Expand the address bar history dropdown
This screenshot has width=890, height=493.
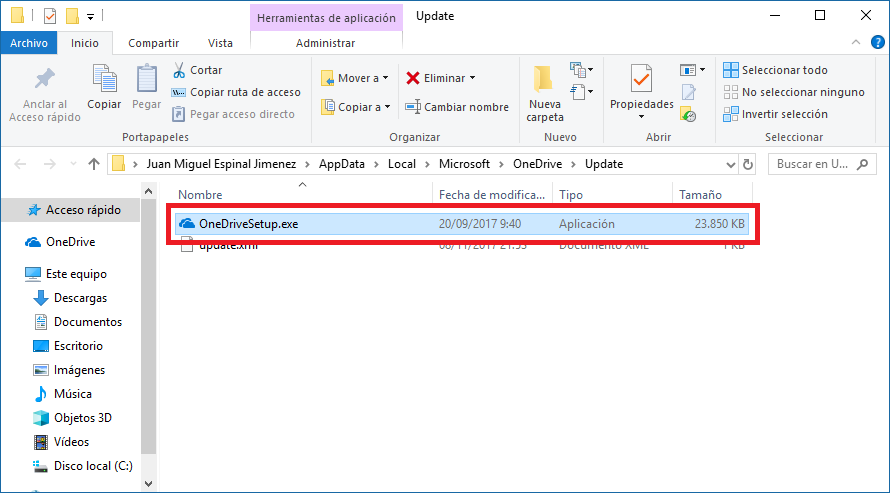pos(731,165)
